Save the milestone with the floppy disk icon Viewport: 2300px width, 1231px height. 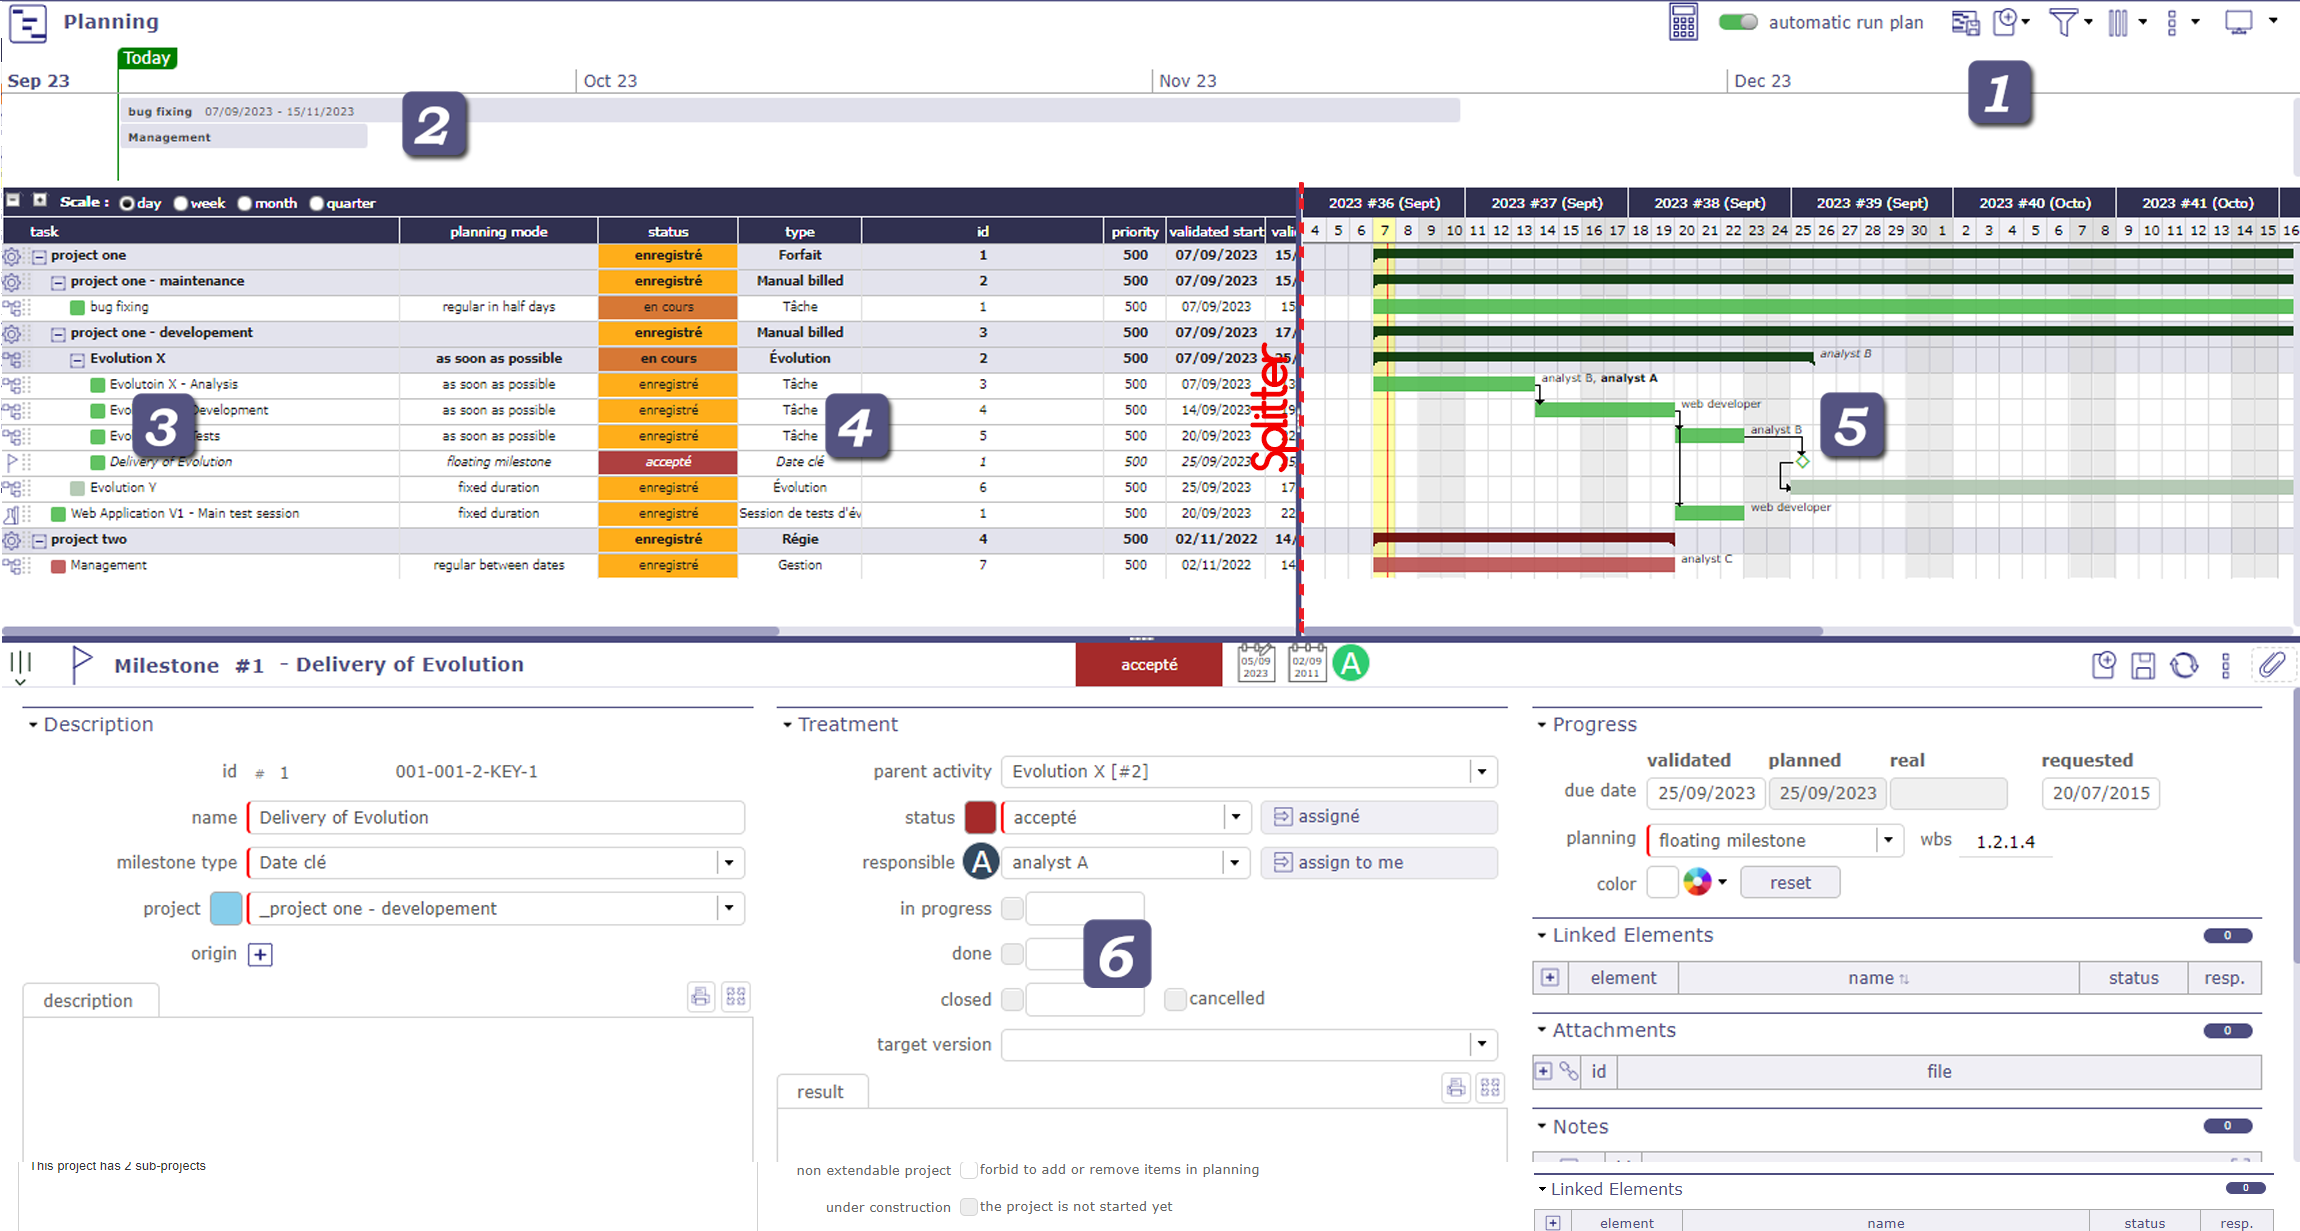[x=2143, y=665]
